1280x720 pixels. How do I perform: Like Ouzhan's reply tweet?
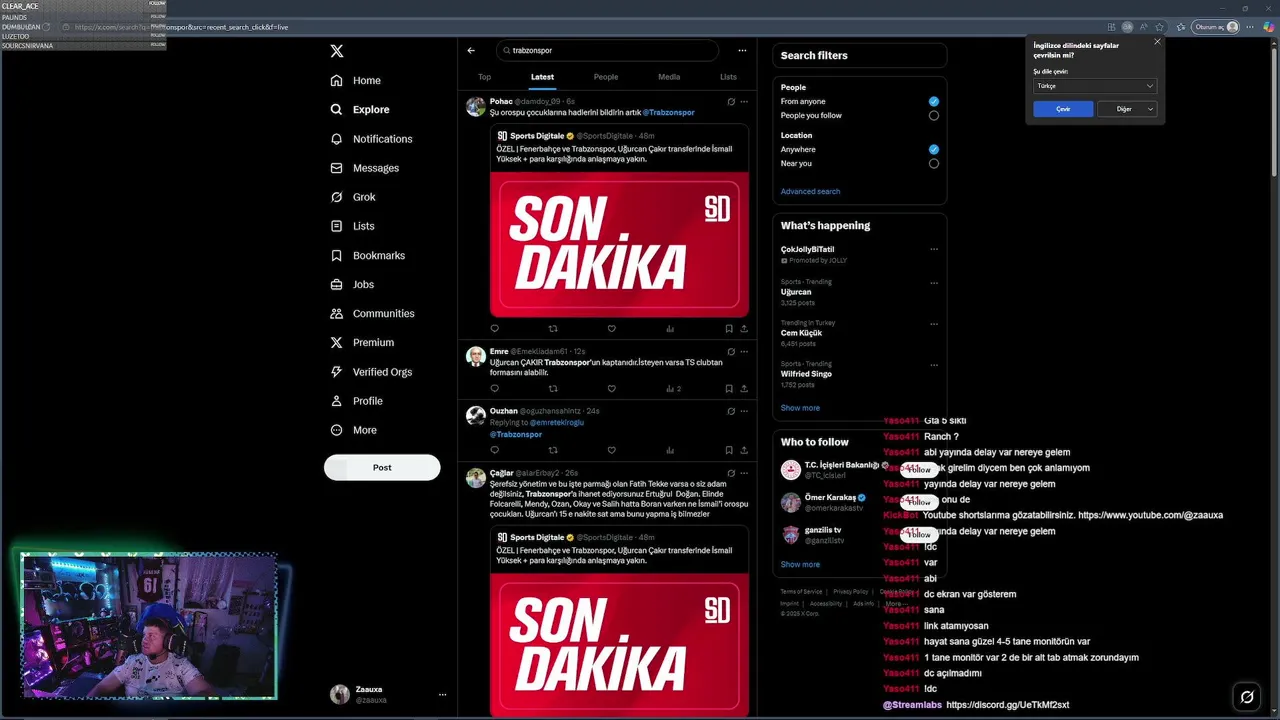coord(611,450)
